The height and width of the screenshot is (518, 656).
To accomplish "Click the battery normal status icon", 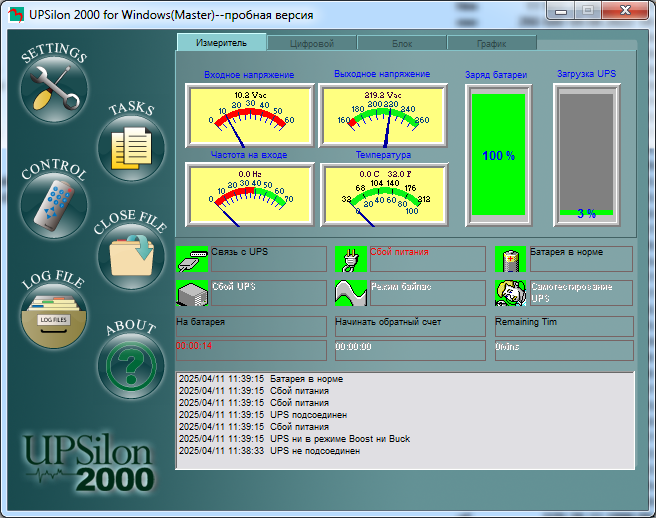I will click(511, 259).
